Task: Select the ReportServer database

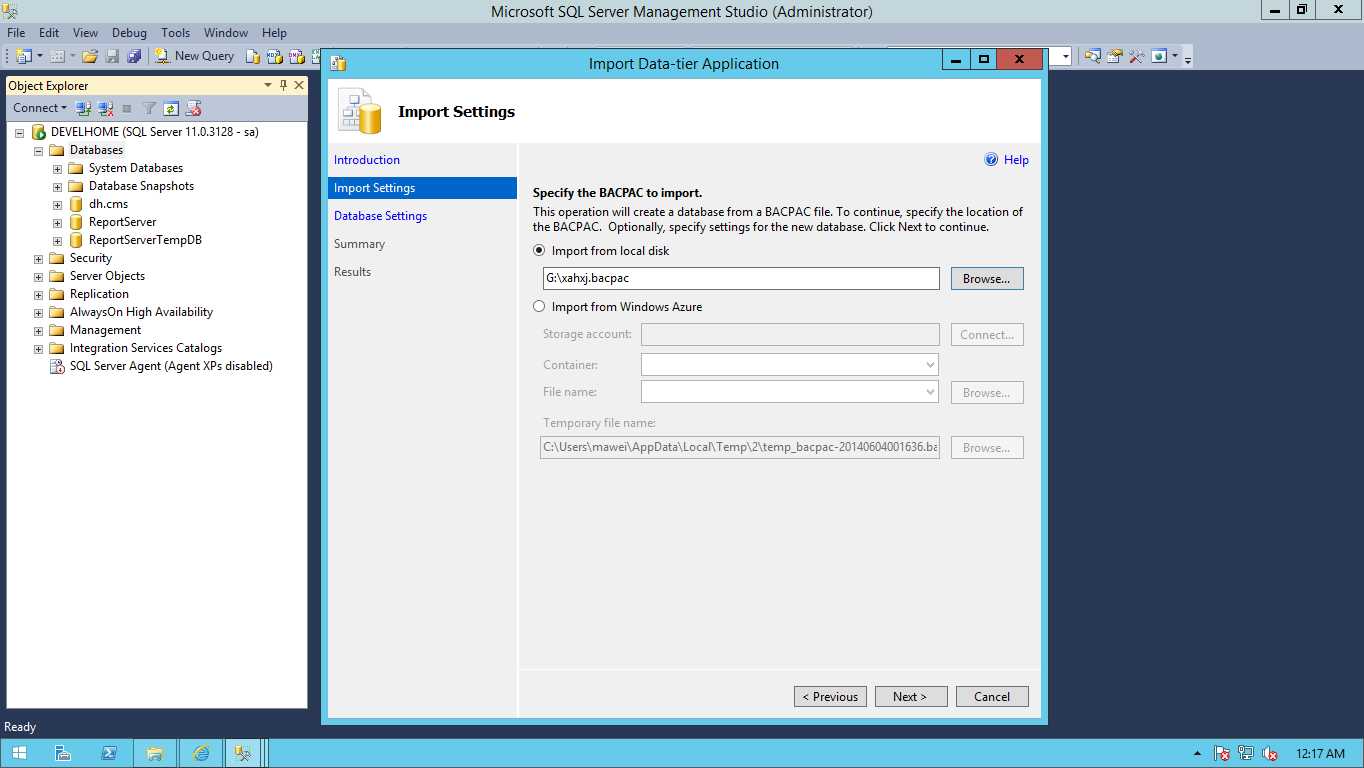Action: [x=122, y=222]
